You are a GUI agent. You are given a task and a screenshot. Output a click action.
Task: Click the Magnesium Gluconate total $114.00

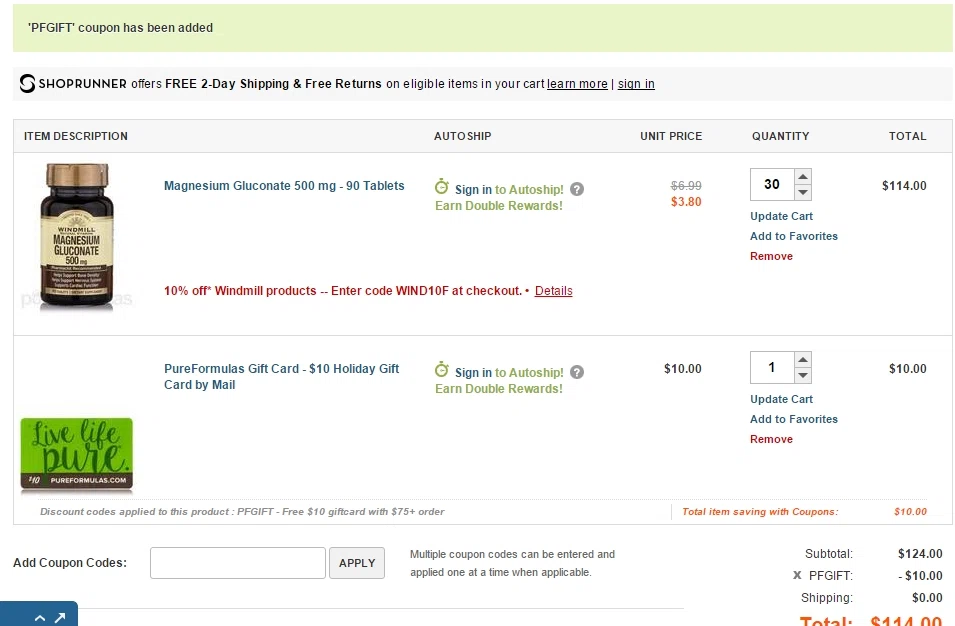pyautogui.click(x=904, y=186)
